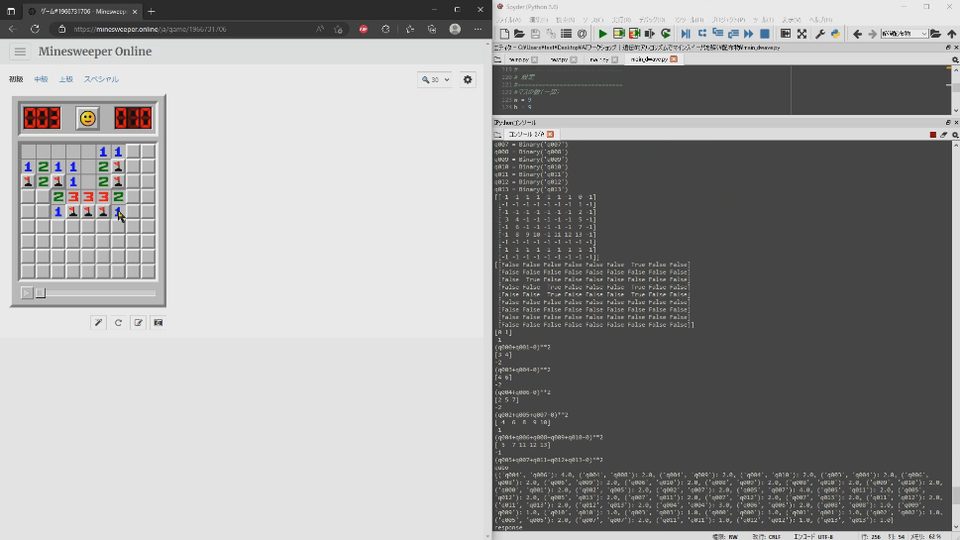Viewport: 960px width, 540px height.
Task: Open Spyder preferences wrench icon
Action: [820, 34]
